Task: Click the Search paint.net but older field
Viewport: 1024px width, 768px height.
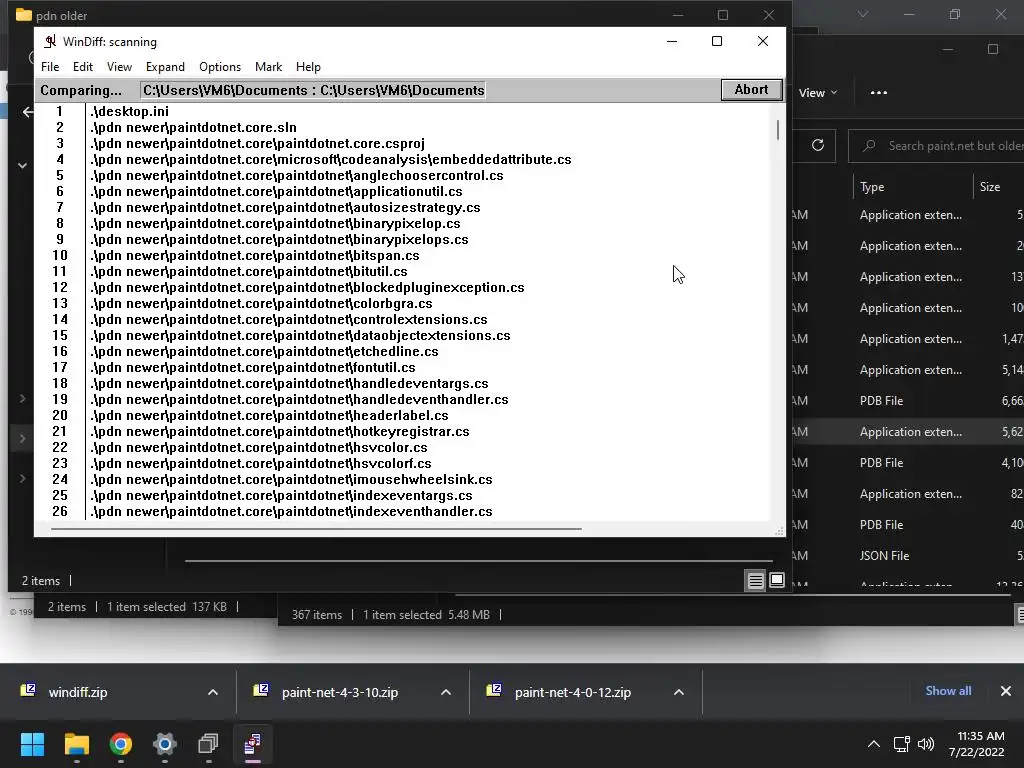Action: coord(936,146)
